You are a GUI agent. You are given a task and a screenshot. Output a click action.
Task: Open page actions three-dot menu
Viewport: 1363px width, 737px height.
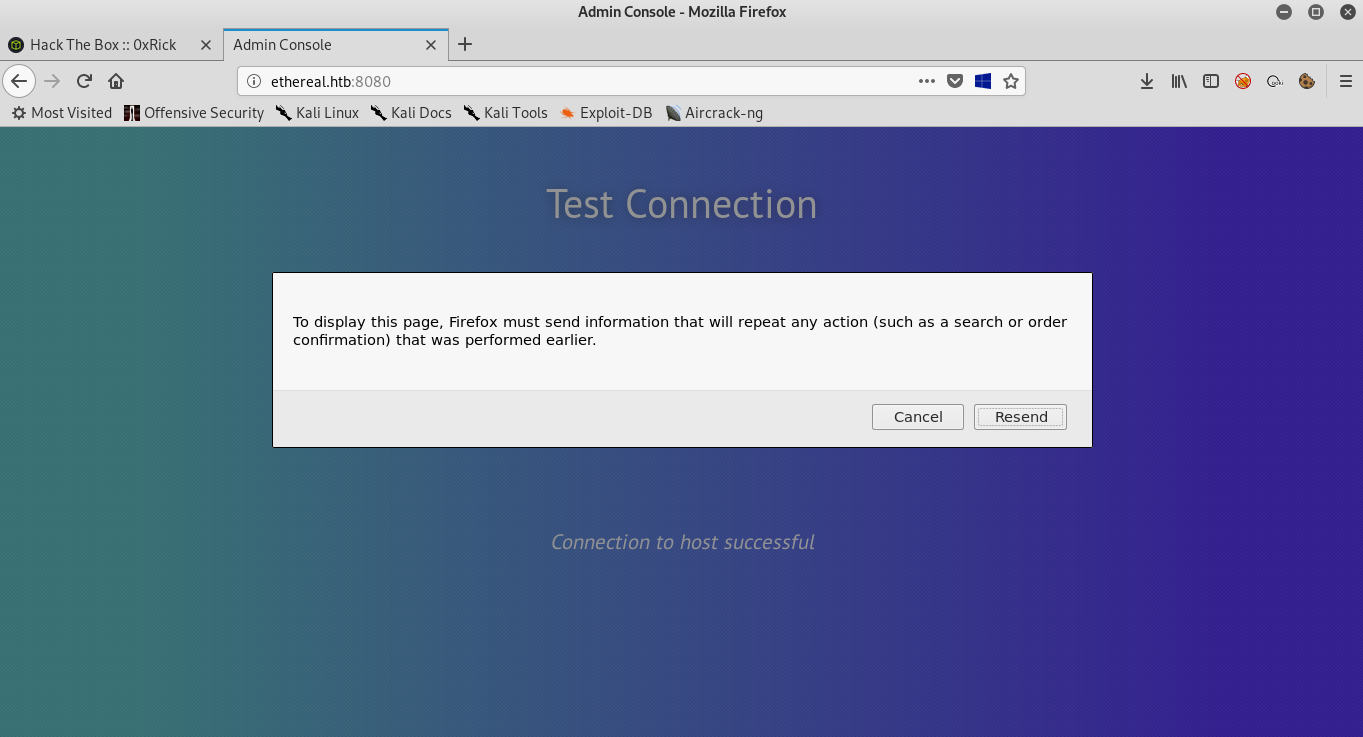[927, 81]
